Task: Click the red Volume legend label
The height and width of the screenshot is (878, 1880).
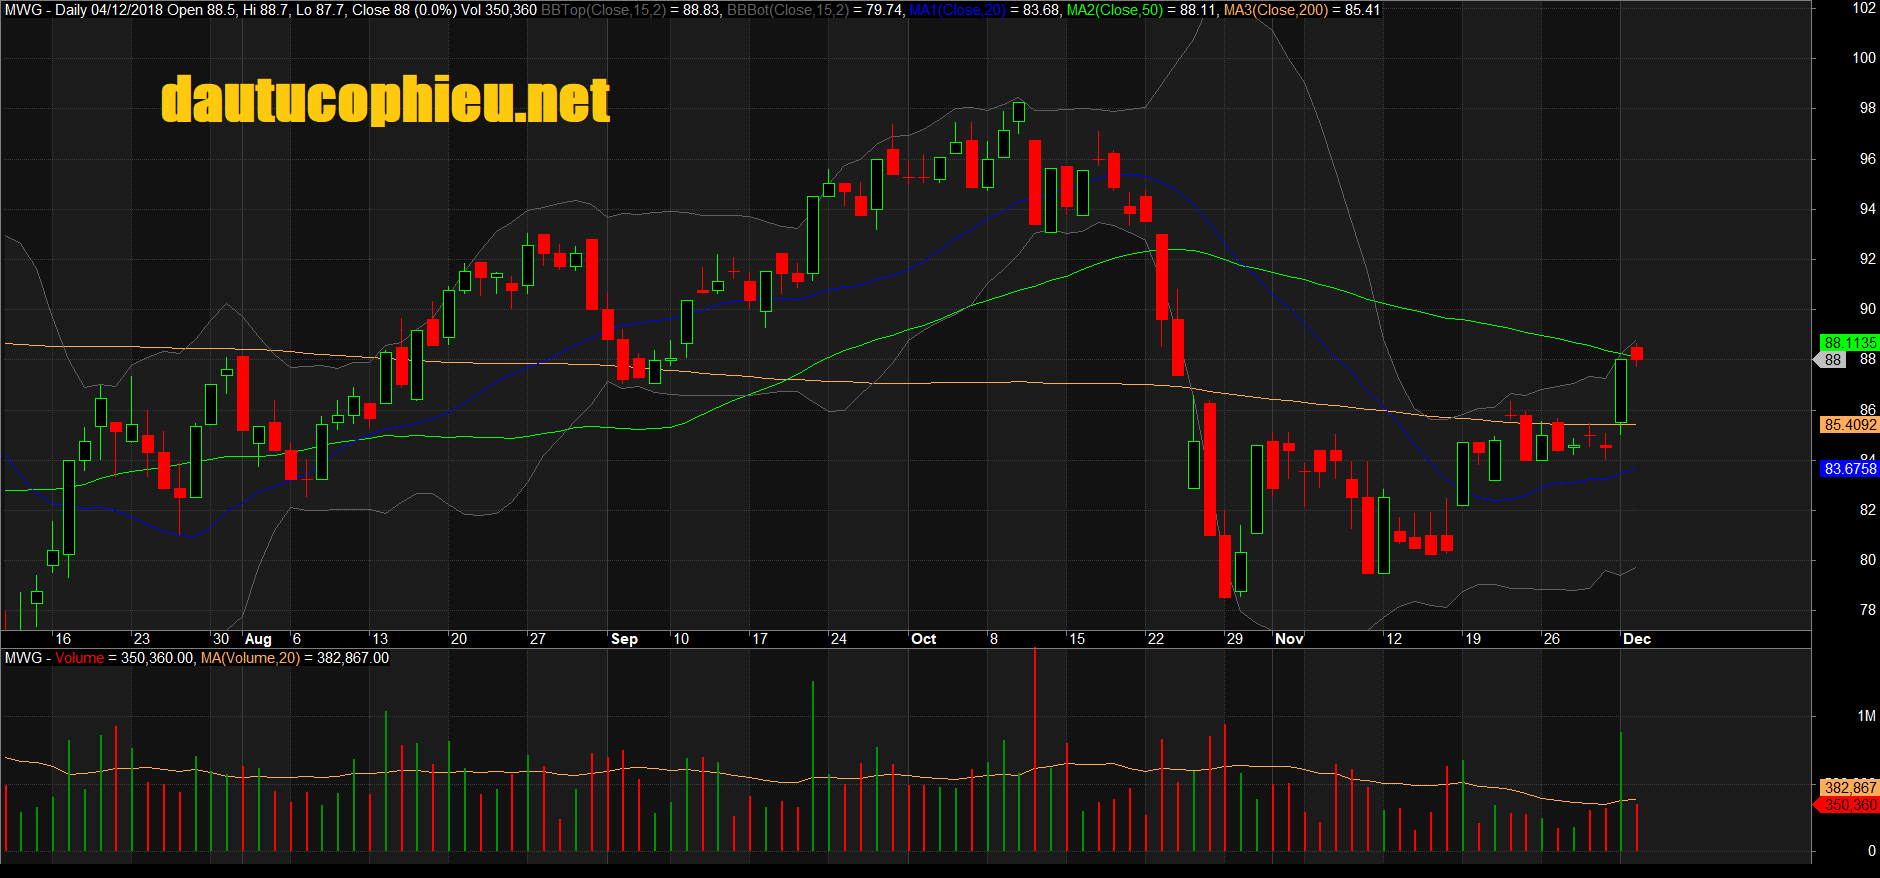Action: (x=79, y=658)
